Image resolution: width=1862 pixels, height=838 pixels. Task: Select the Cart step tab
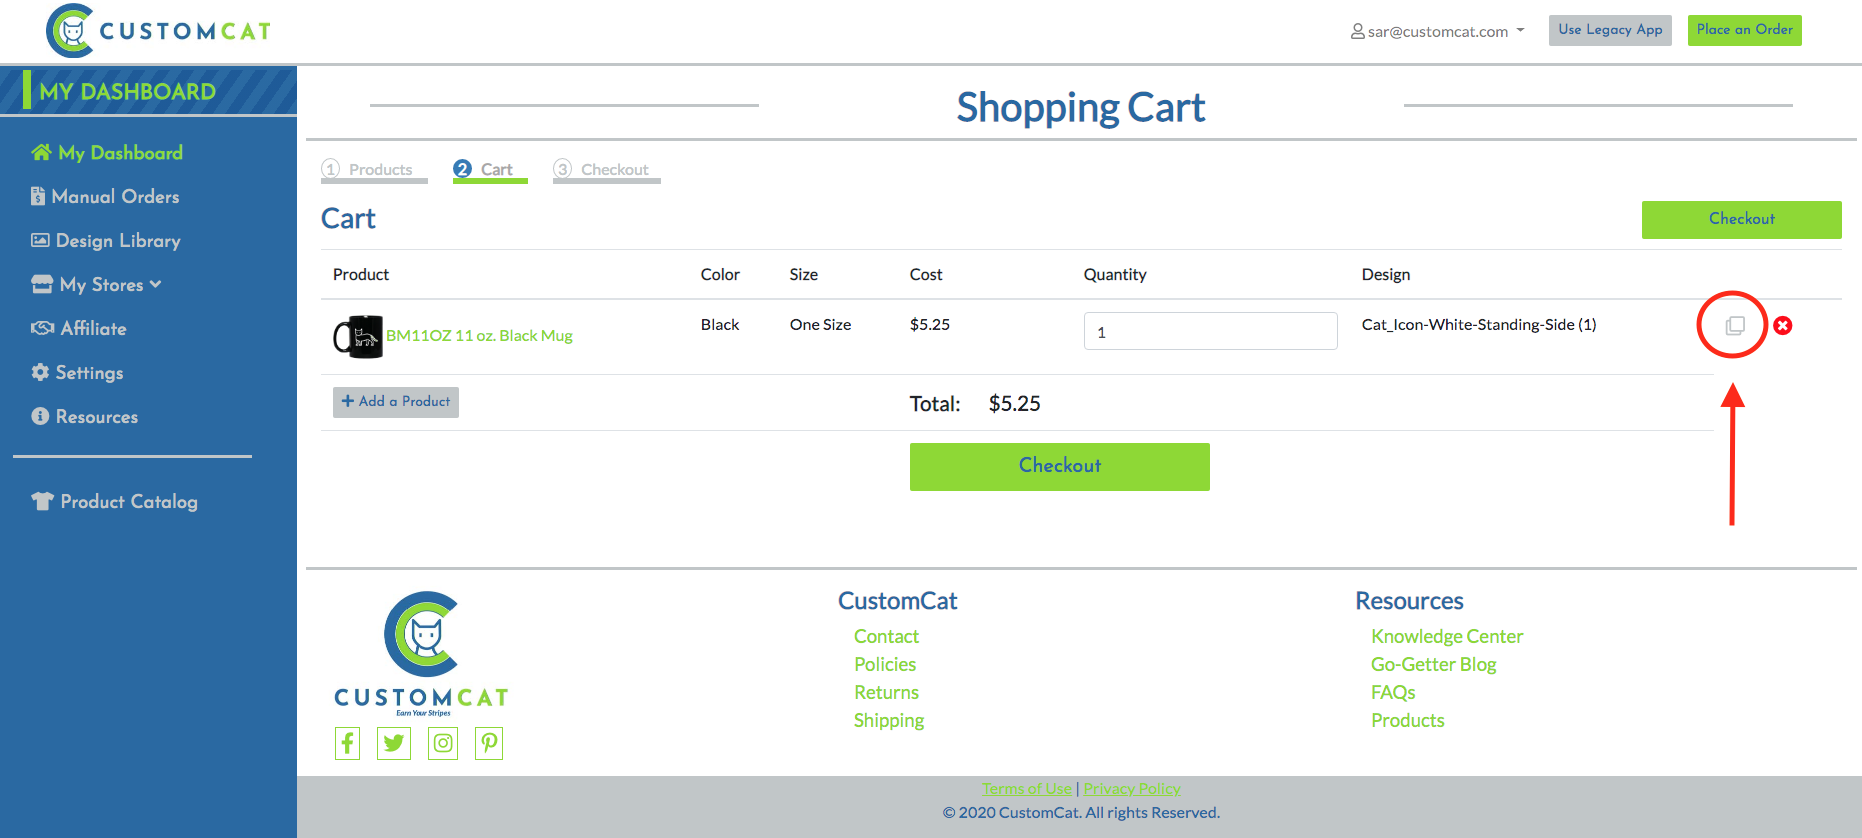click(x=490, y=170)
